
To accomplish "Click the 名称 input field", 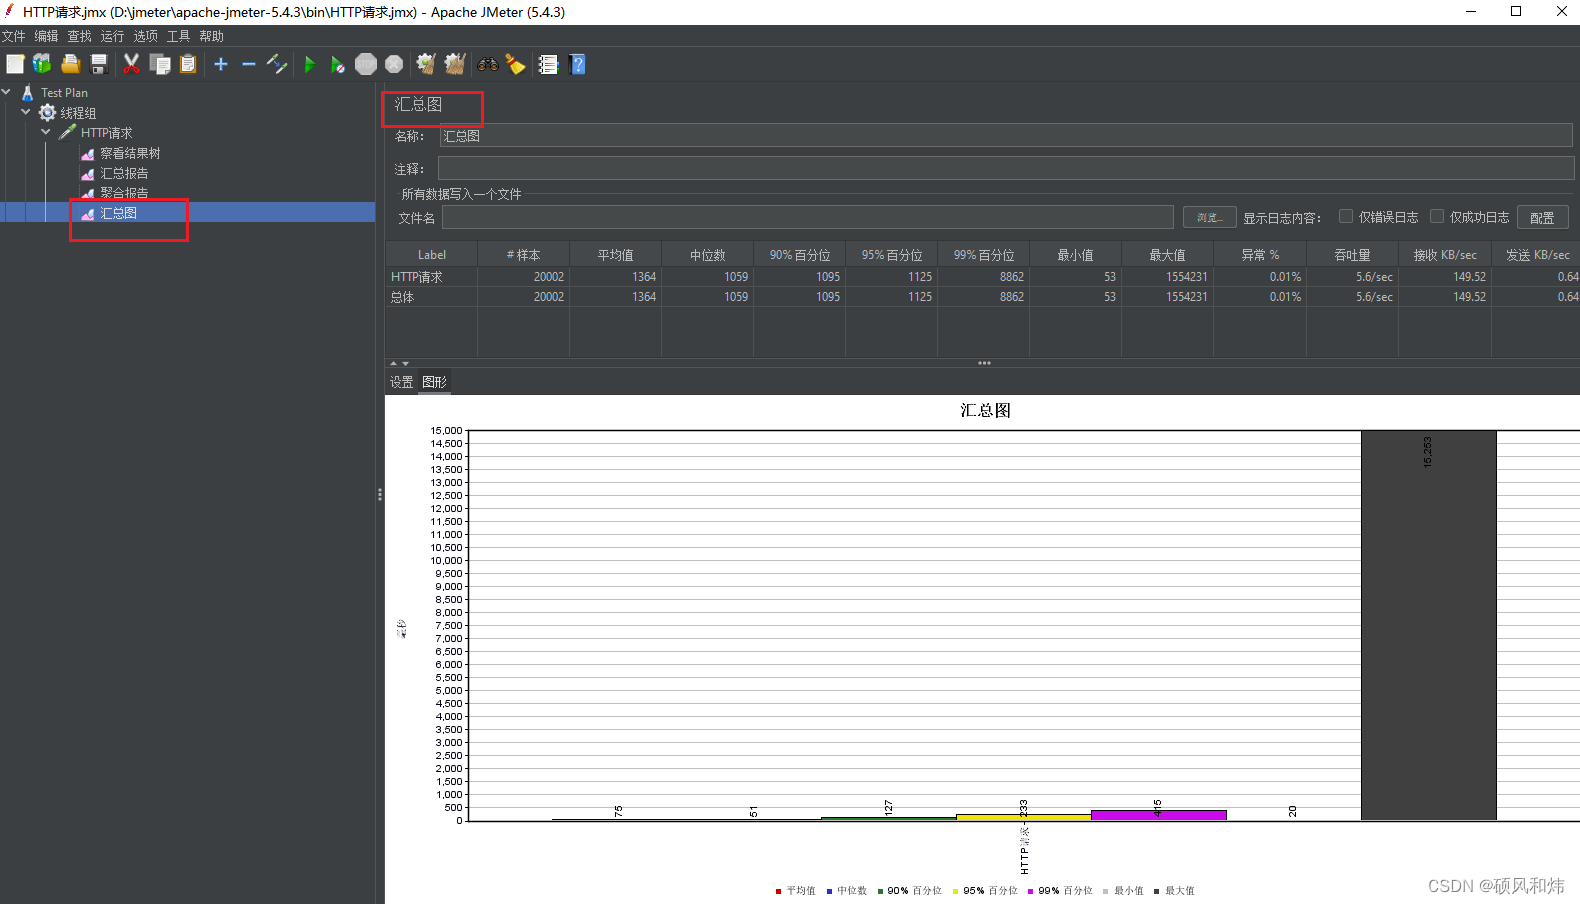I will coord(1006,136).
